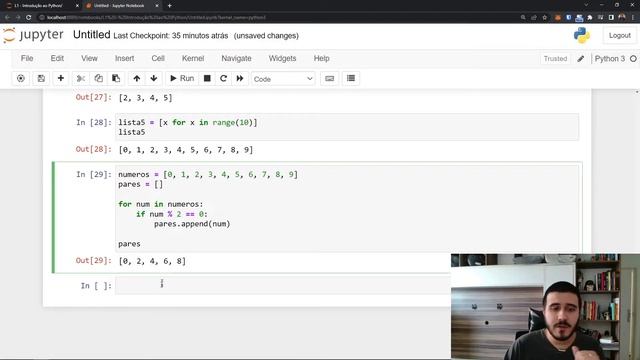Click the webcam video overlay

pos(545,307)
